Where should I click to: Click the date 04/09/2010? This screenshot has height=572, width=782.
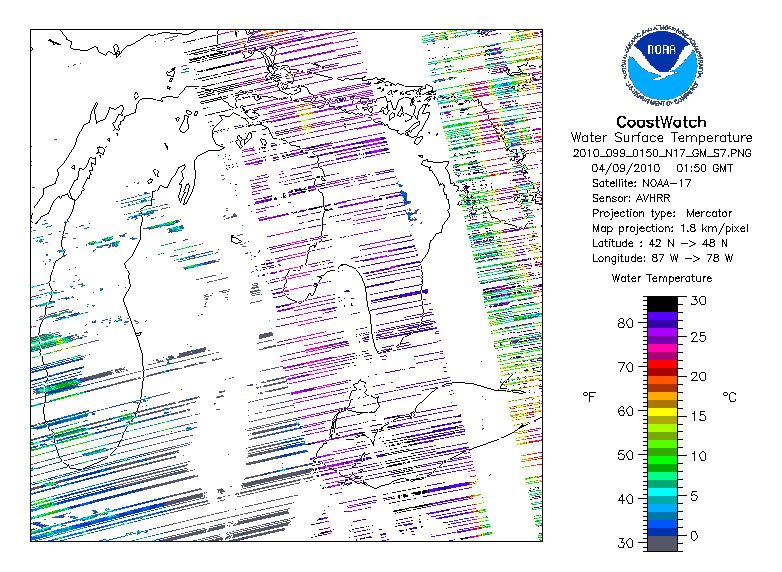[625, 168]
